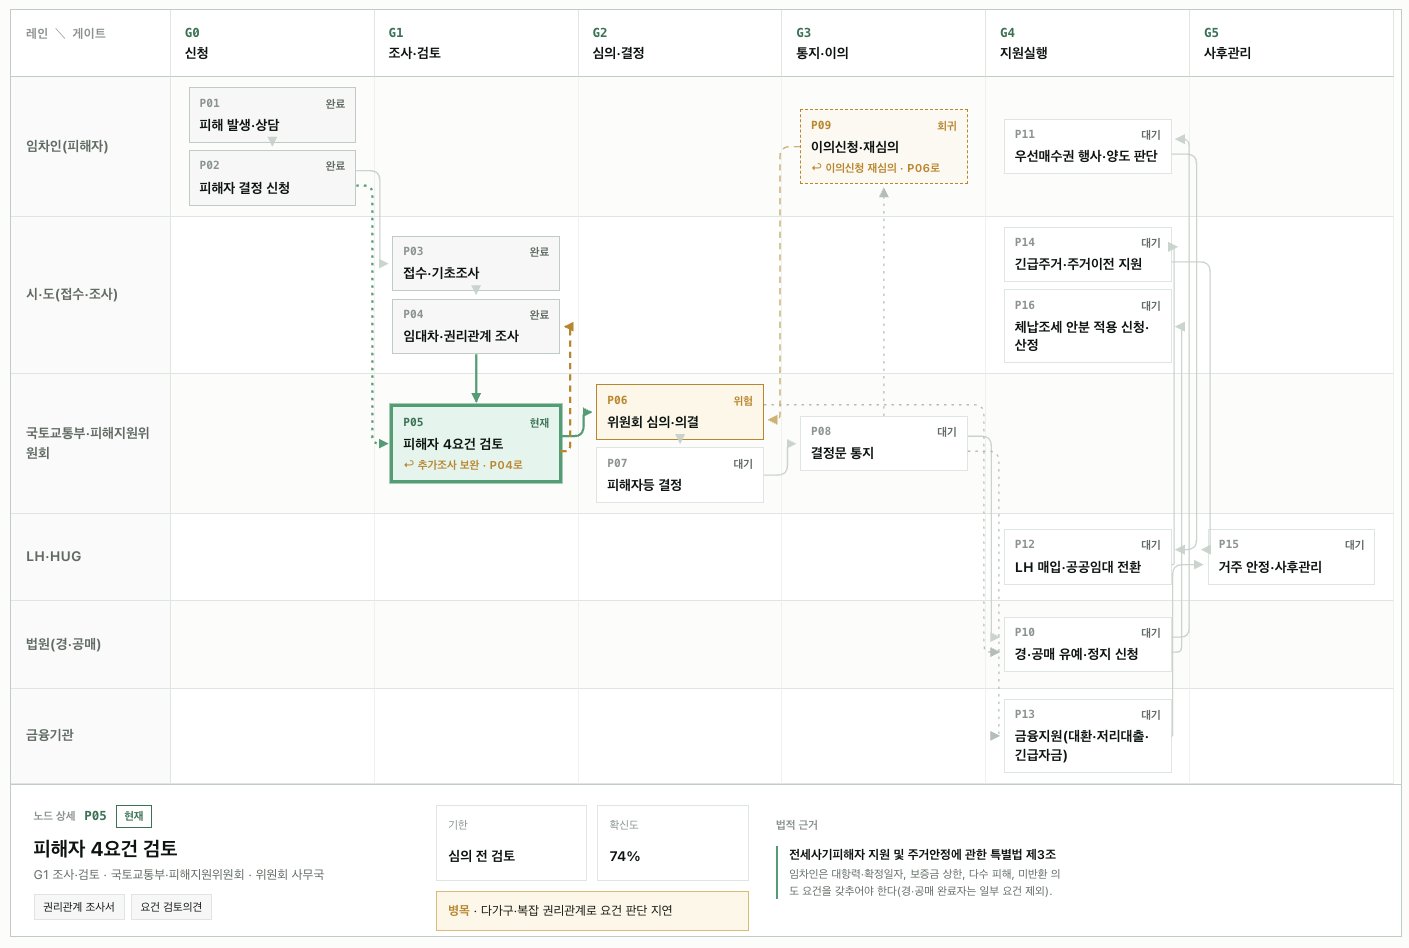Select the P01 피해 발생·상담 card
1409x948 pixels.
[272, 115]
